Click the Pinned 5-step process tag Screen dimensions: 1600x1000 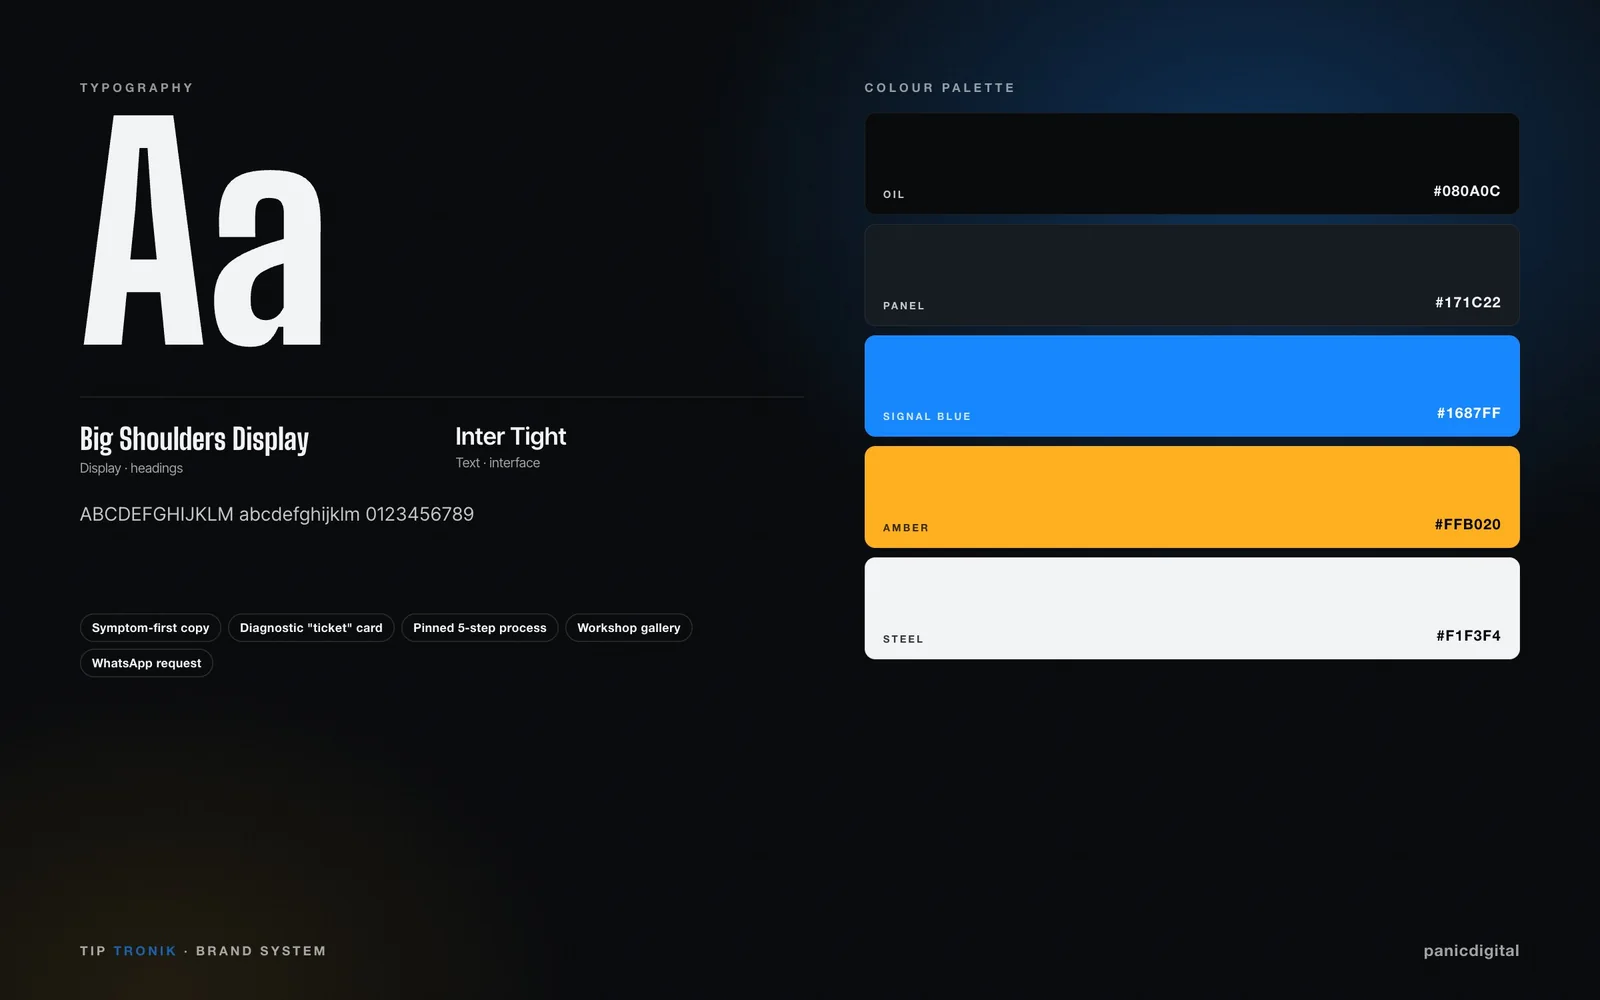click(480, 628)
